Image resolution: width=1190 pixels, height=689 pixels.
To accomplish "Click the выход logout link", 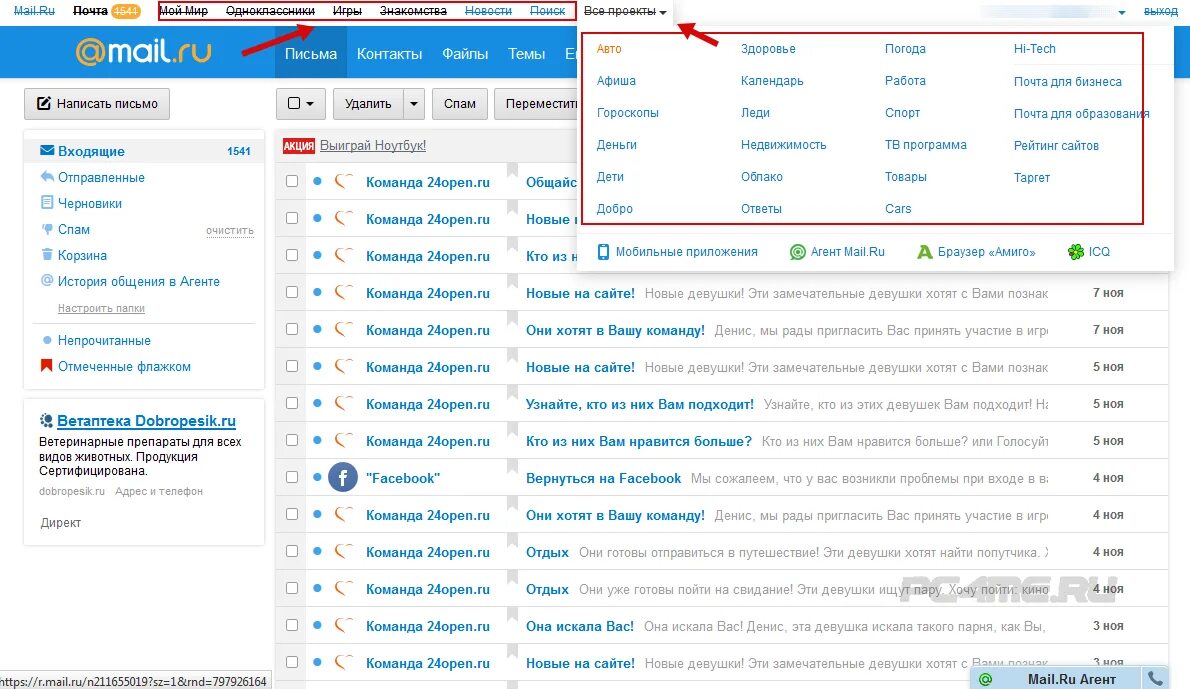I will tap(1160, 11).
